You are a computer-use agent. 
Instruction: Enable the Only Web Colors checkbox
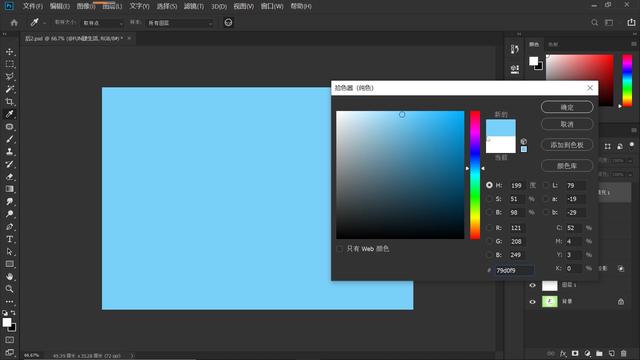click(x=340, y=249)
